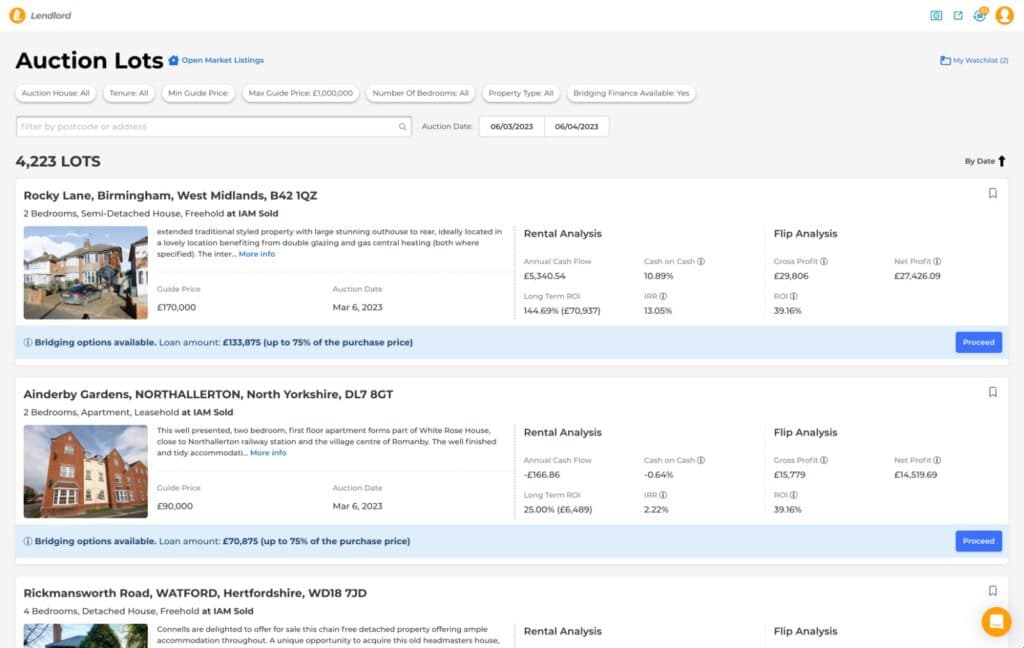Open the orange user profile avatar

pos(1004,15)
